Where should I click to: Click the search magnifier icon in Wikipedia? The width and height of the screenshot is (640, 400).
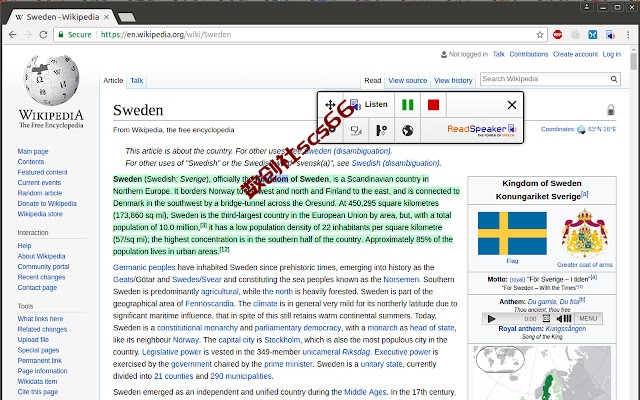[613, 79]
